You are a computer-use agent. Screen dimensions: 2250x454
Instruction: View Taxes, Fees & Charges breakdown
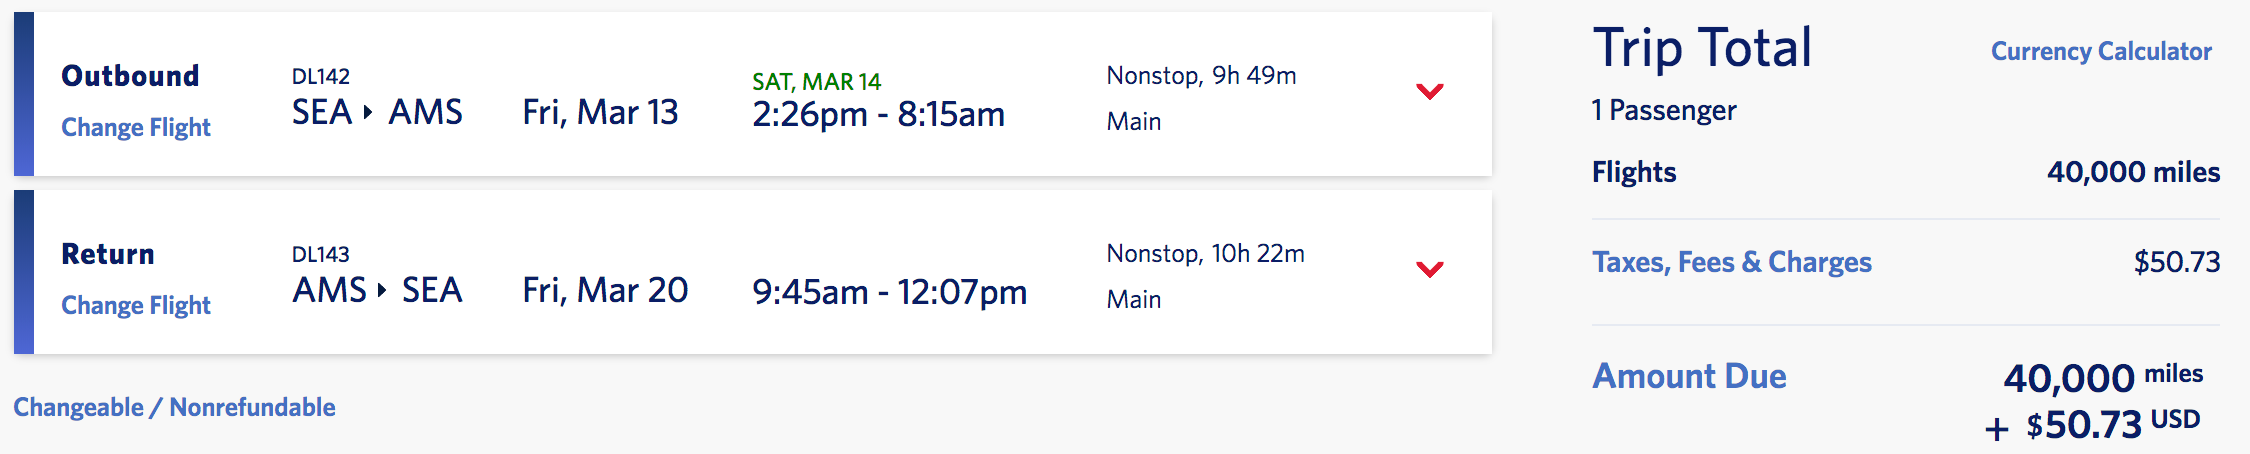[1731, 262]
